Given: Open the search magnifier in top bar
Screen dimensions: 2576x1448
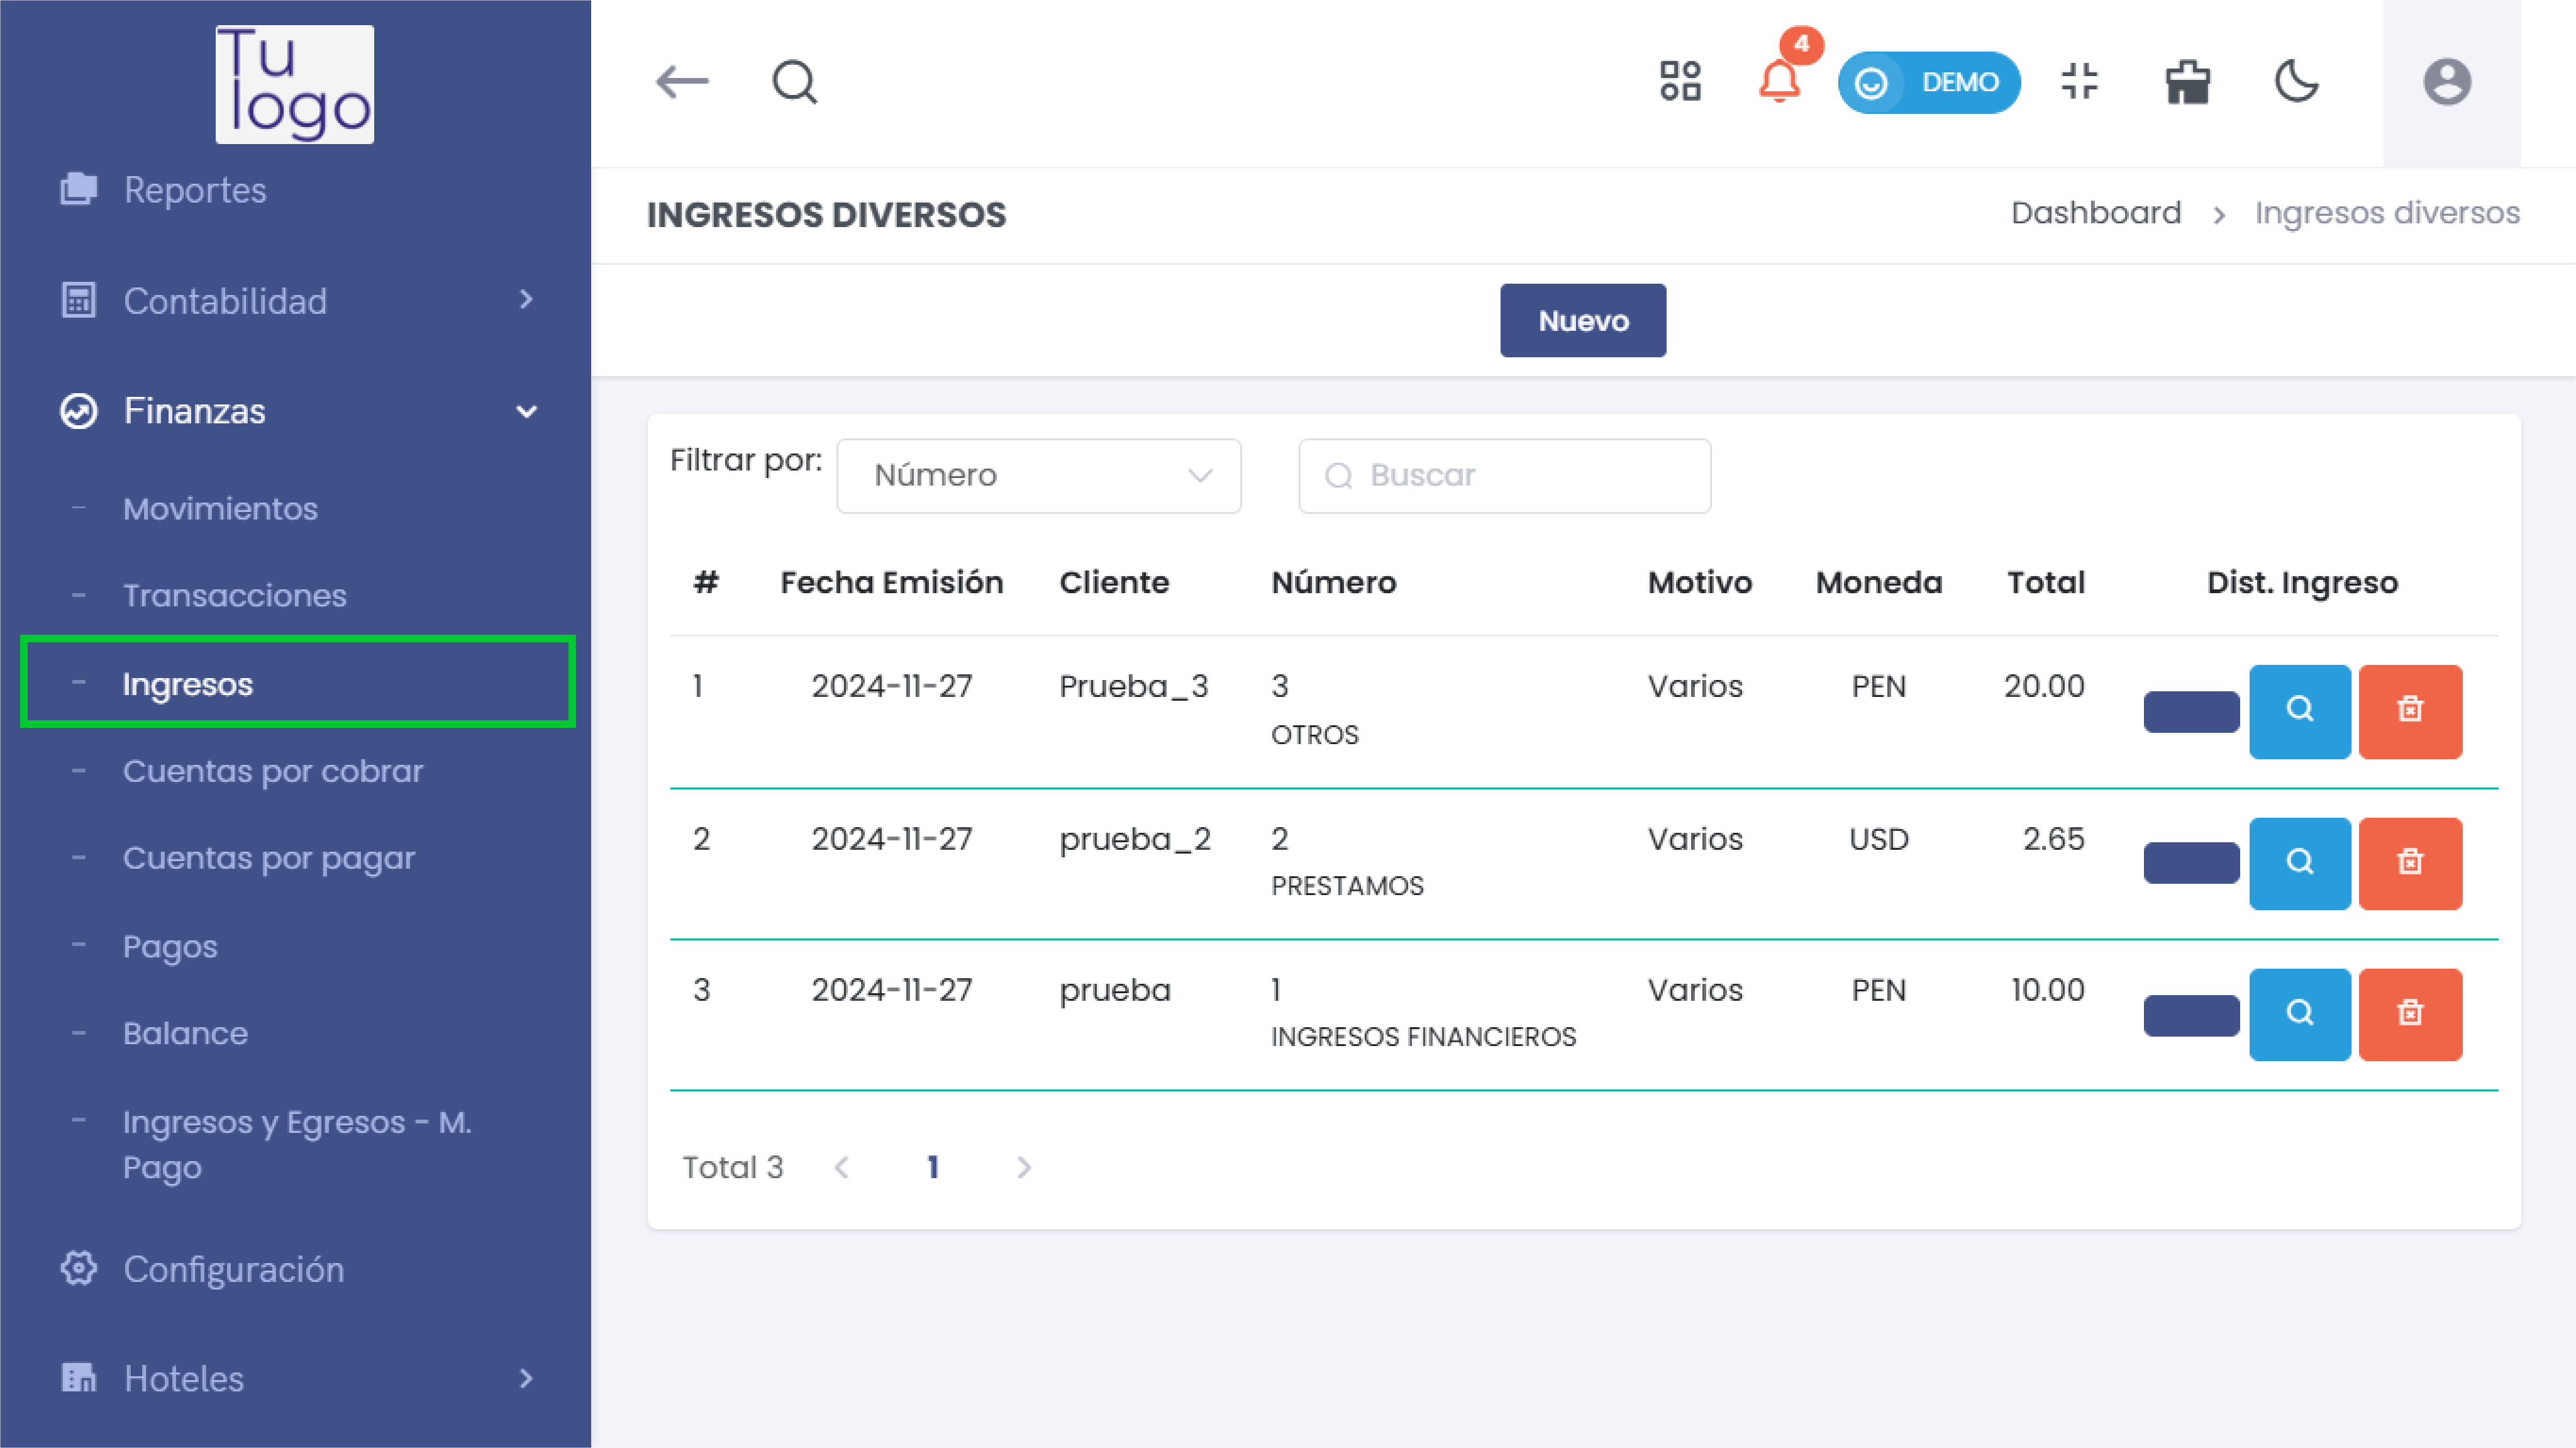Looking at the screenshot, I should pos(794,82).
